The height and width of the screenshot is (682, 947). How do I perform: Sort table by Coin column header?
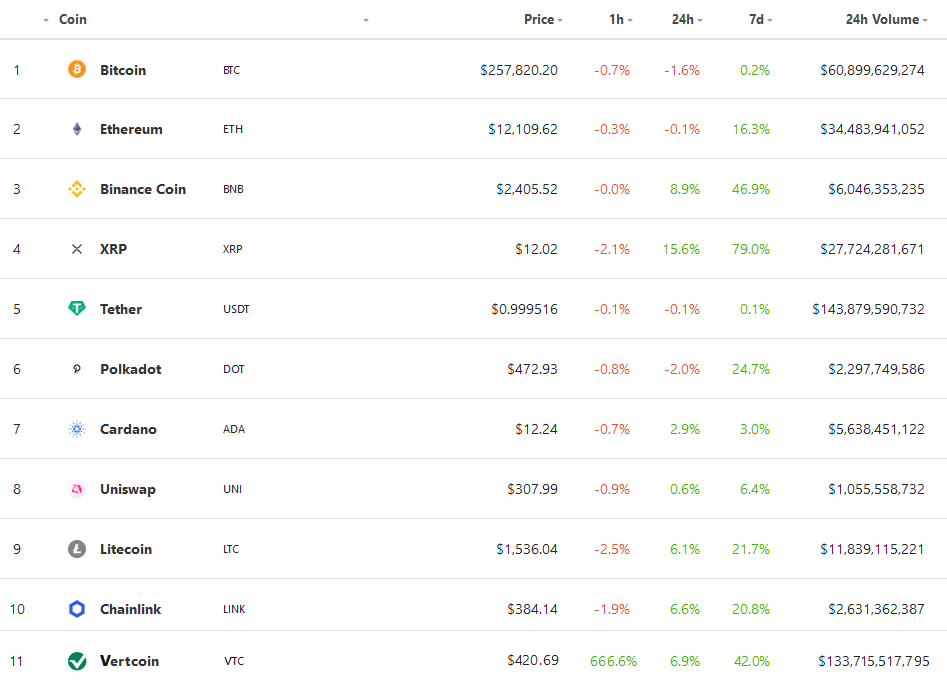pos(73,19)
